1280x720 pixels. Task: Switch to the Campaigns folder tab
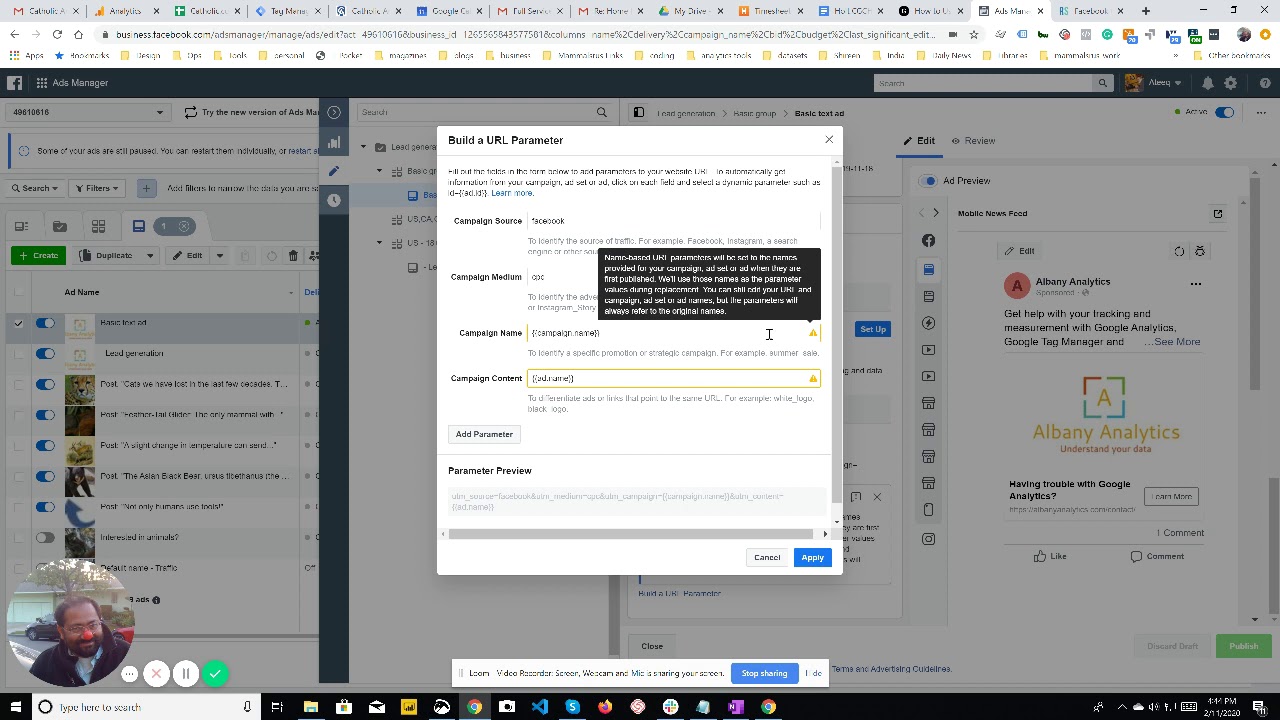59,226
